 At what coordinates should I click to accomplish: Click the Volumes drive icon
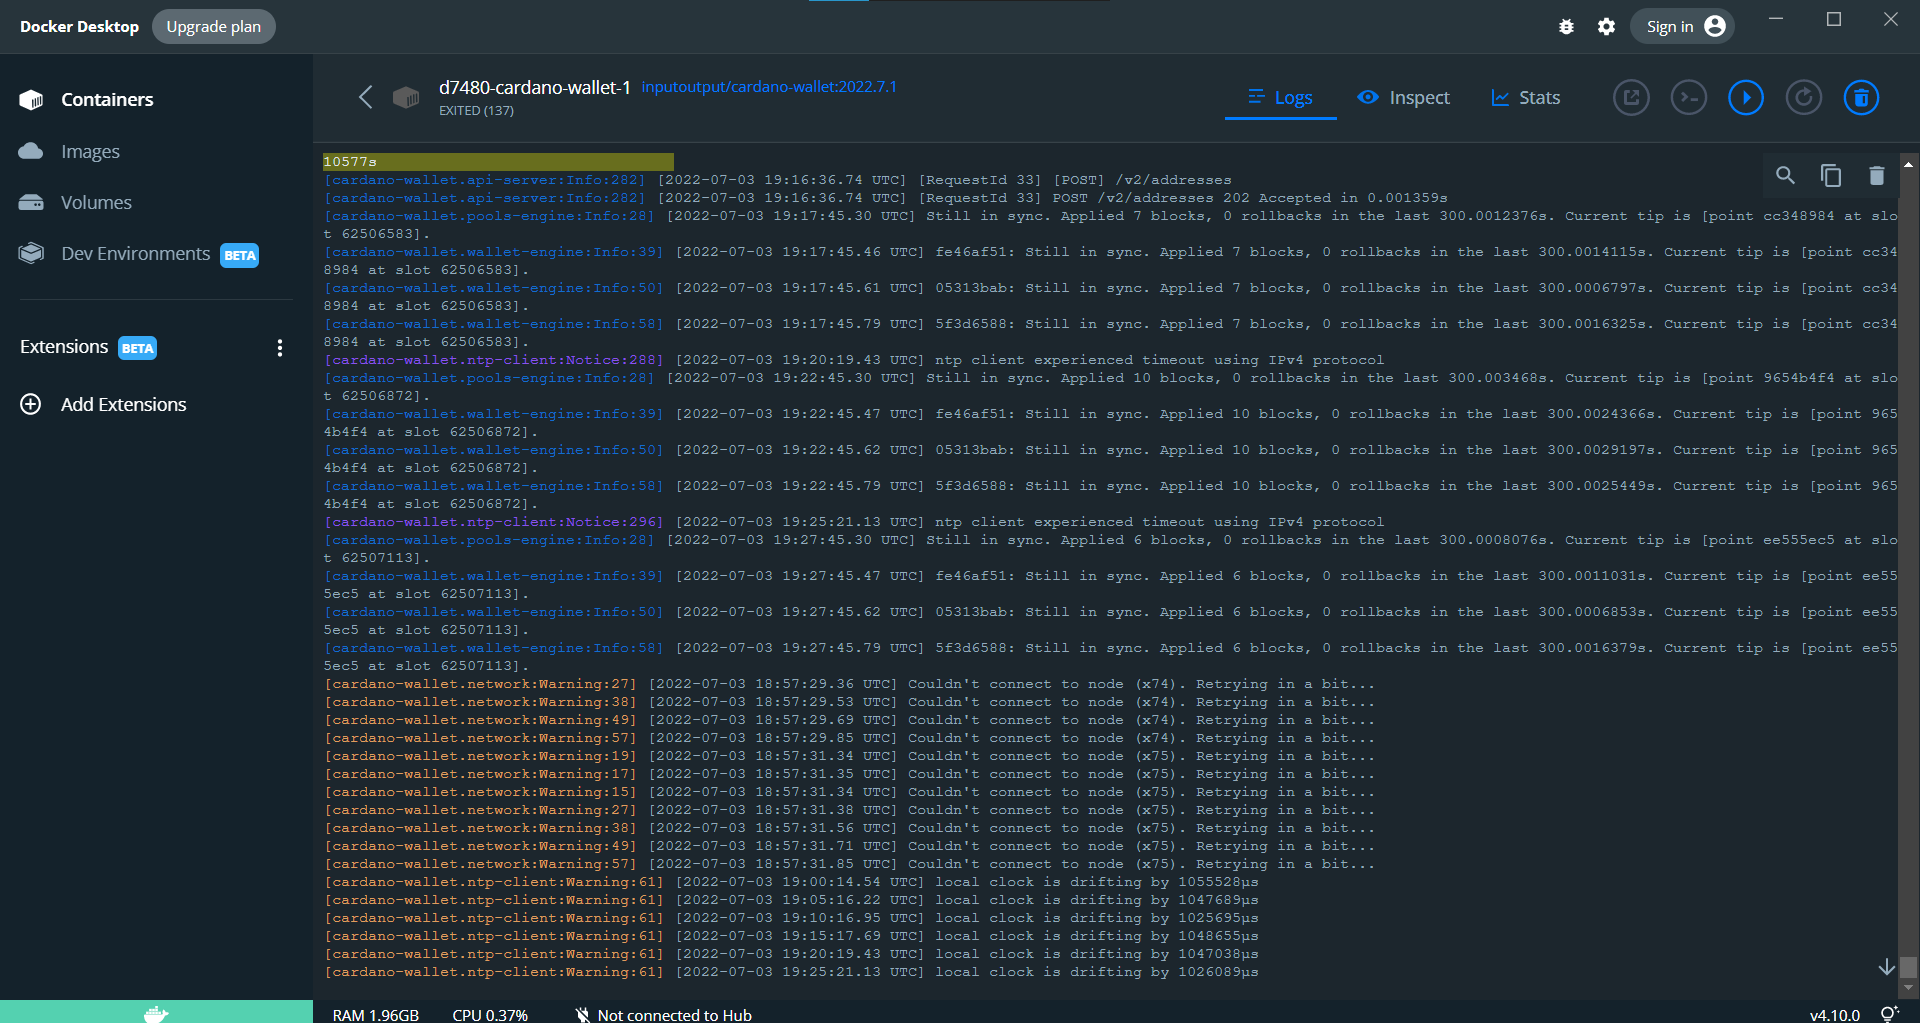pos(31,203)
